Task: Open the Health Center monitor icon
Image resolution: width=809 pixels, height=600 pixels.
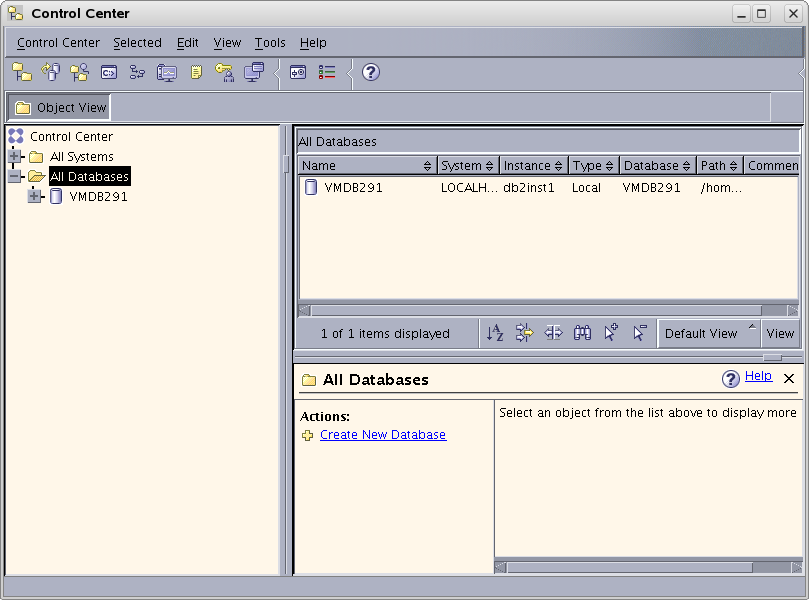Action: click(x=167, y=73)
